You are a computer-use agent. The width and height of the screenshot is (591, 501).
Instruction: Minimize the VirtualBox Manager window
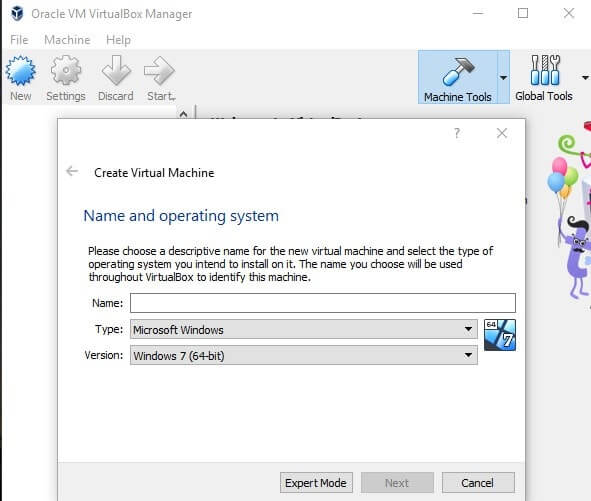click(x=478, y=13)
